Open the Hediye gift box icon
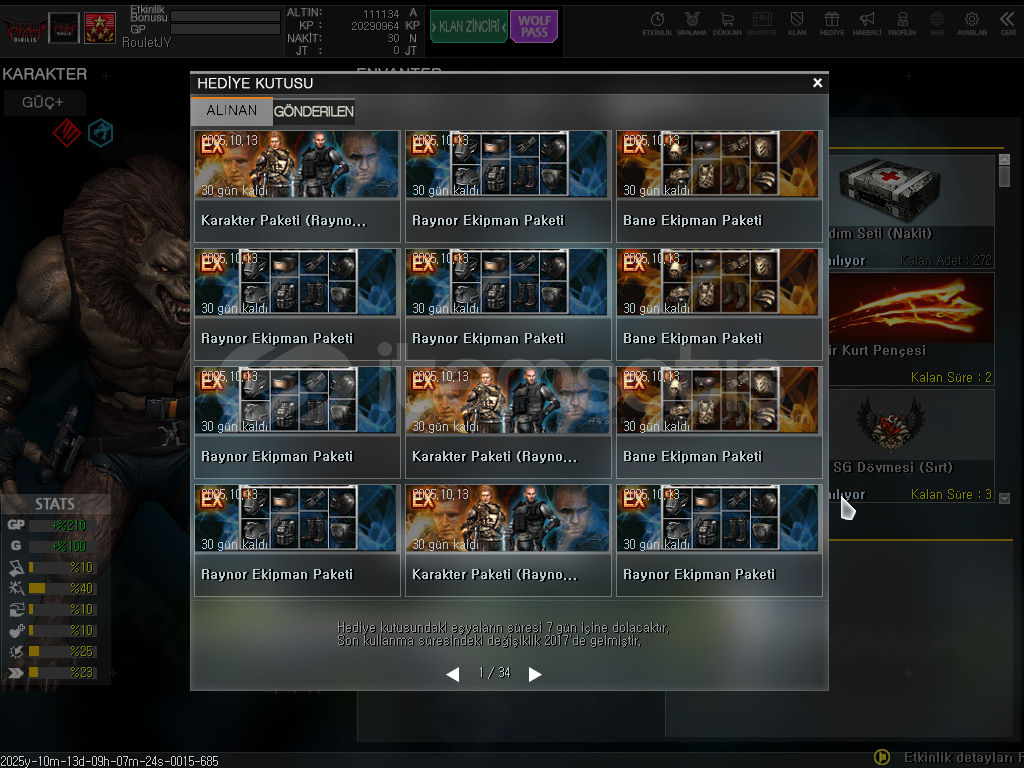Image resolution: width=1024 pixels, height=768 pixels. point(832,23)
